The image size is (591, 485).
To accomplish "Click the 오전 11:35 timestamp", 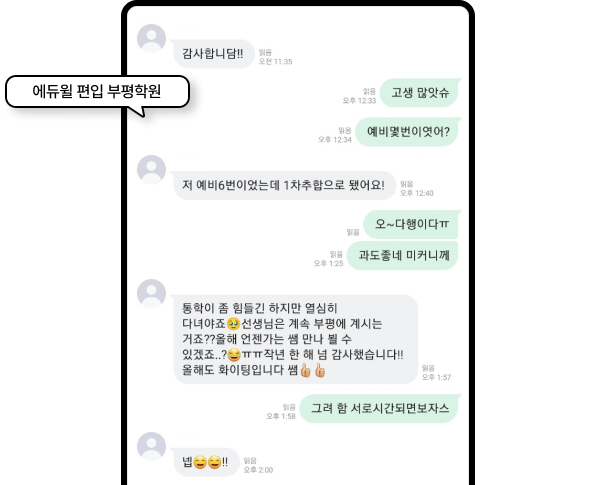I will [275, 61].
